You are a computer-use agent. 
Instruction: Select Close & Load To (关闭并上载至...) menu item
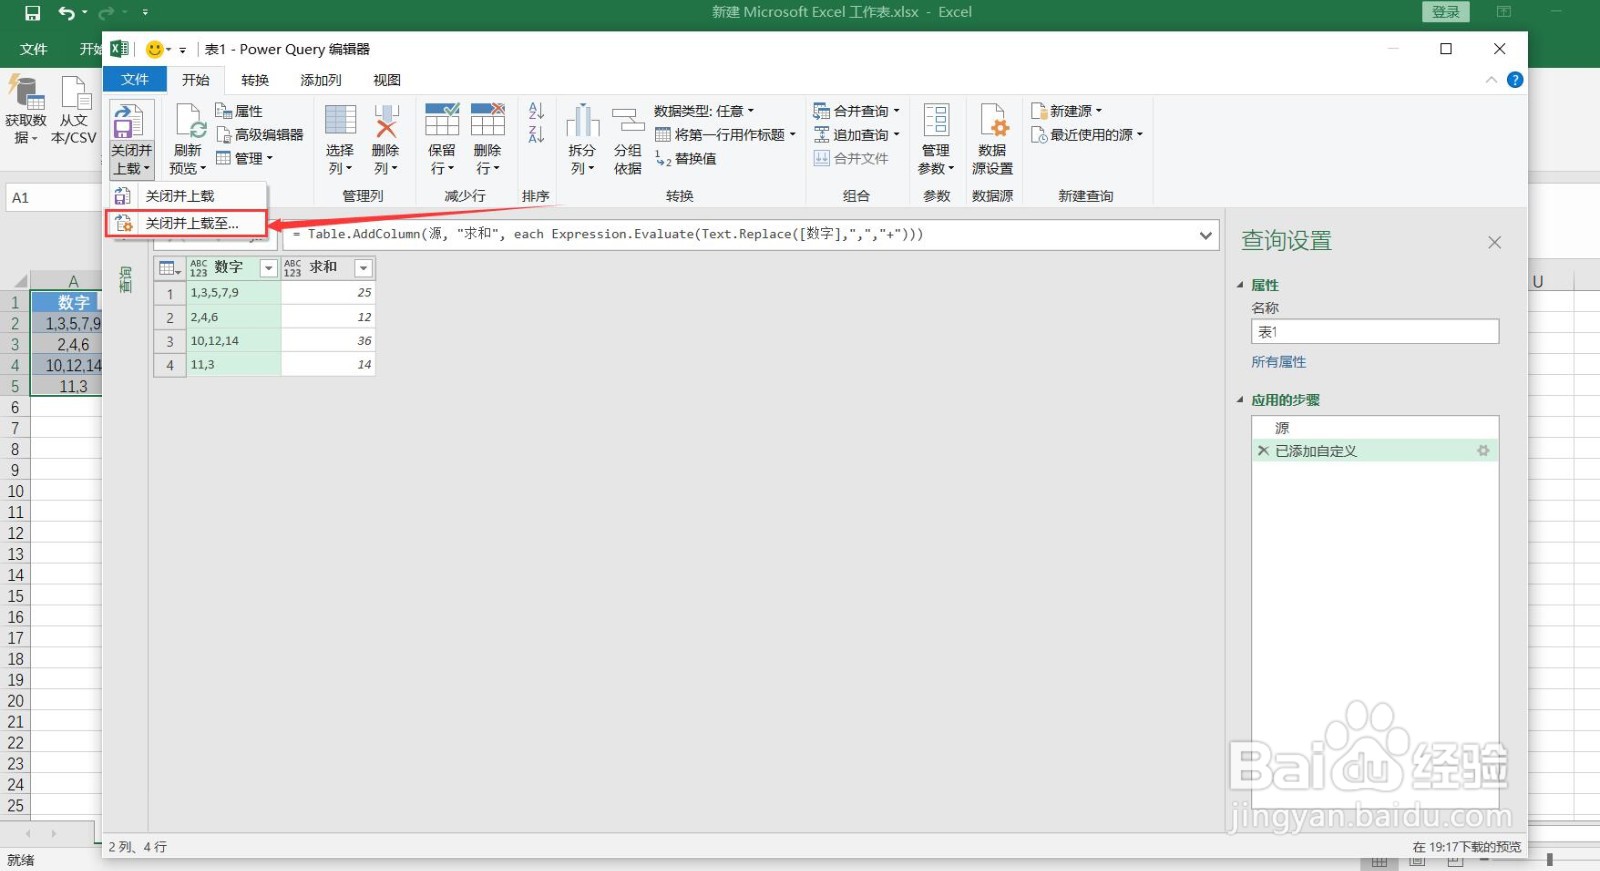[x=187, y=223]
